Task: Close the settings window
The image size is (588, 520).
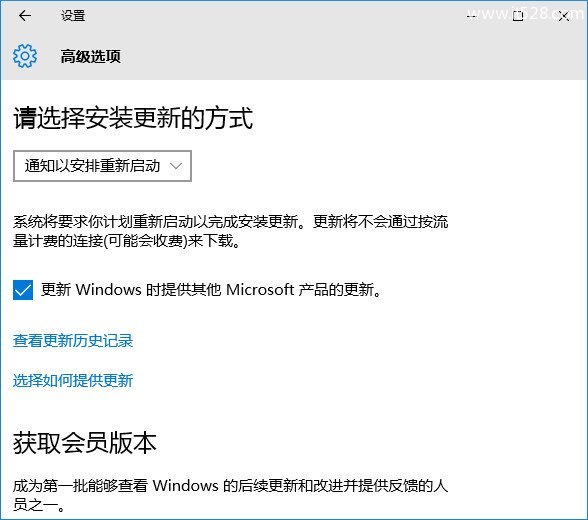Action: [564, 16]
